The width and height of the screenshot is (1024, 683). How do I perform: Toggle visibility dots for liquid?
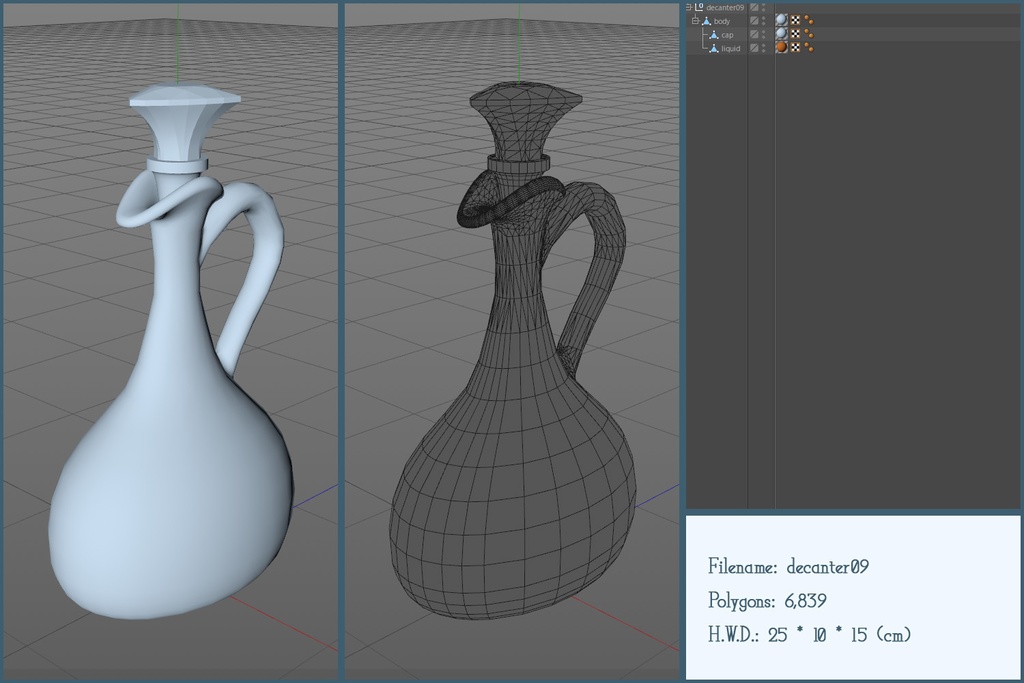tap(763, 48)
